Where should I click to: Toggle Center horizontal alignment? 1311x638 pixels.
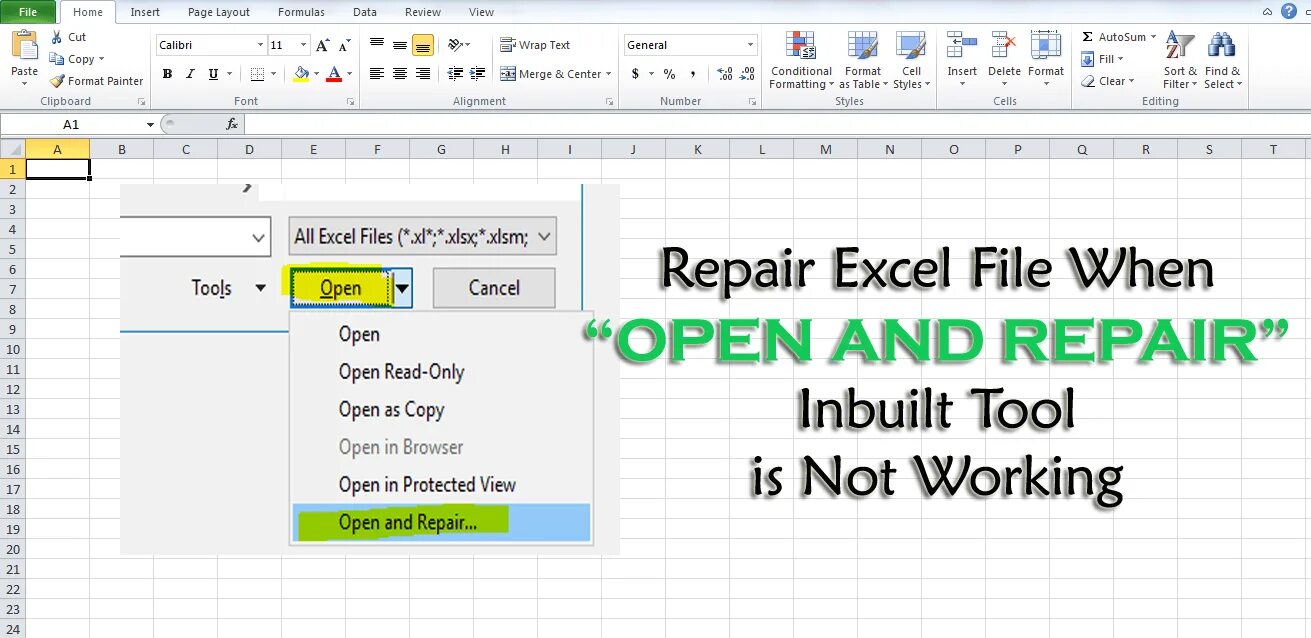coord(400,74)
